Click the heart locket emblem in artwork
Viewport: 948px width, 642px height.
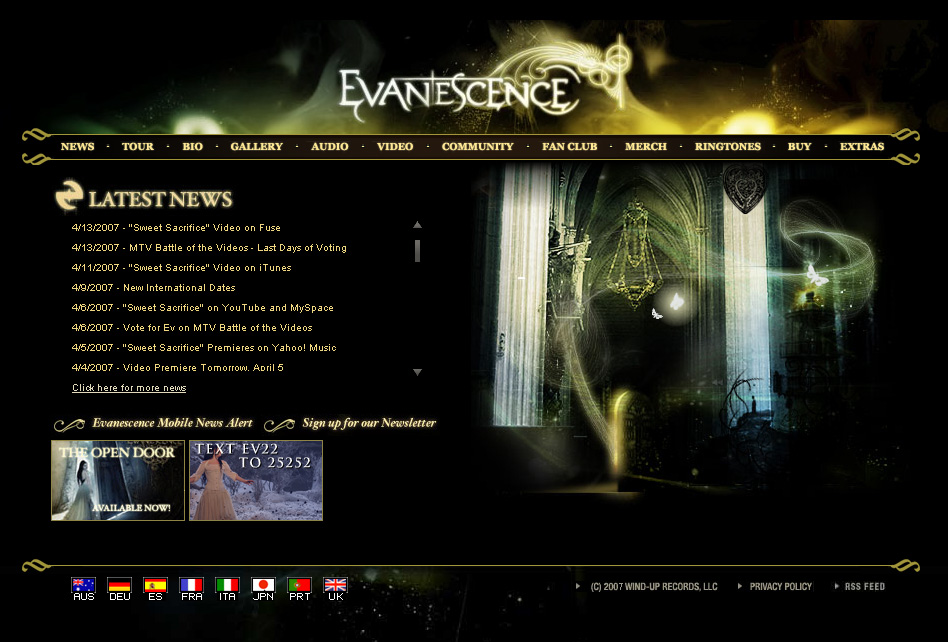point(745,189)
